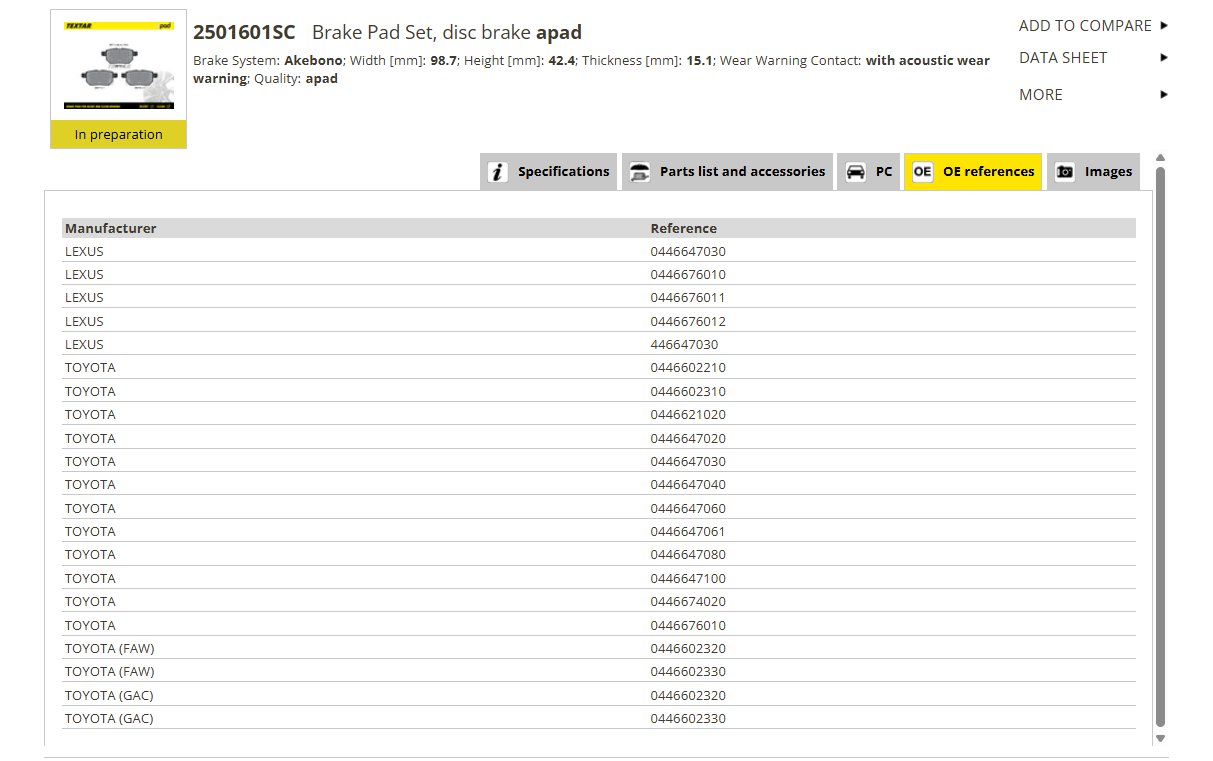
Task: Click the Manufacturer column header
Action: tap(111, 228)
